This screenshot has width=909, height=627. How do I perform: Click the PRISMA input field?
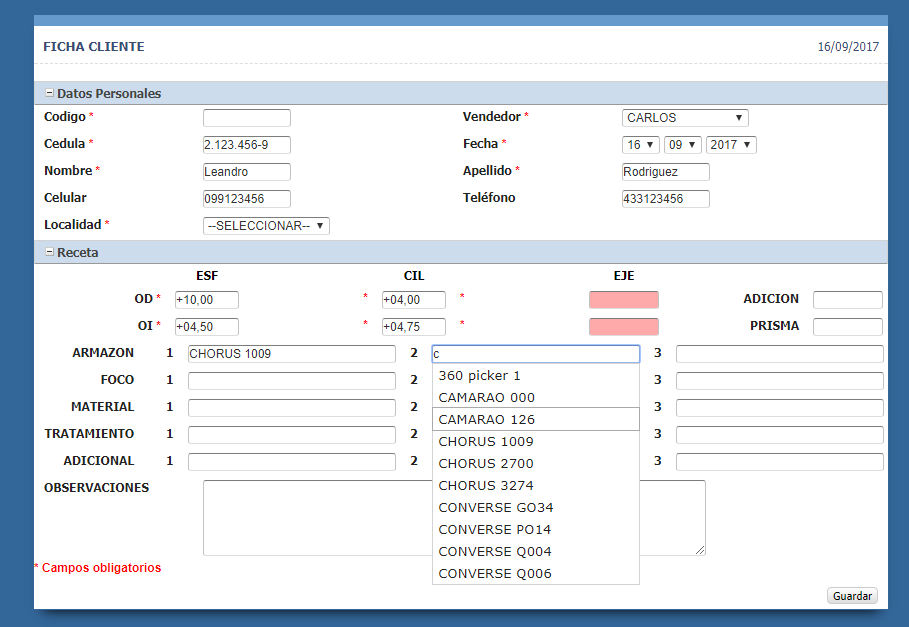[x=847, y=327]
